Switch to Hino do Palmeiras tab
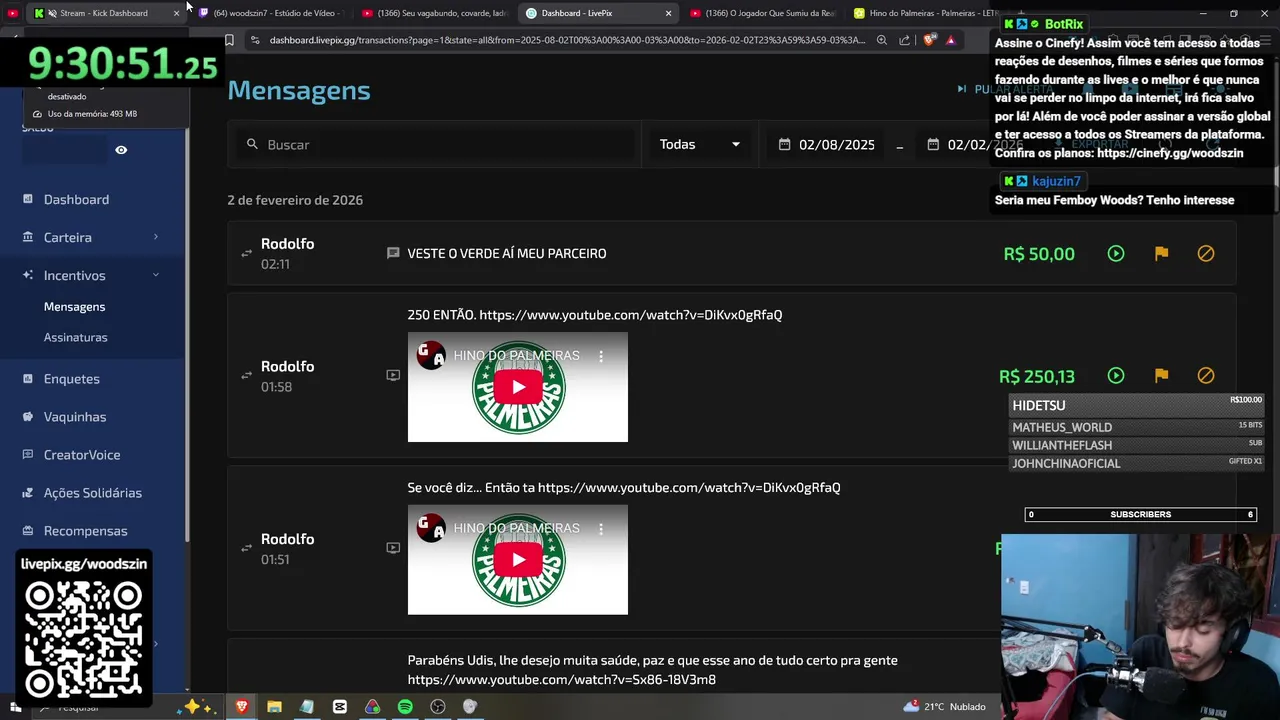The width and height of the screenshot is (1280, 720). tap(926, 13)
